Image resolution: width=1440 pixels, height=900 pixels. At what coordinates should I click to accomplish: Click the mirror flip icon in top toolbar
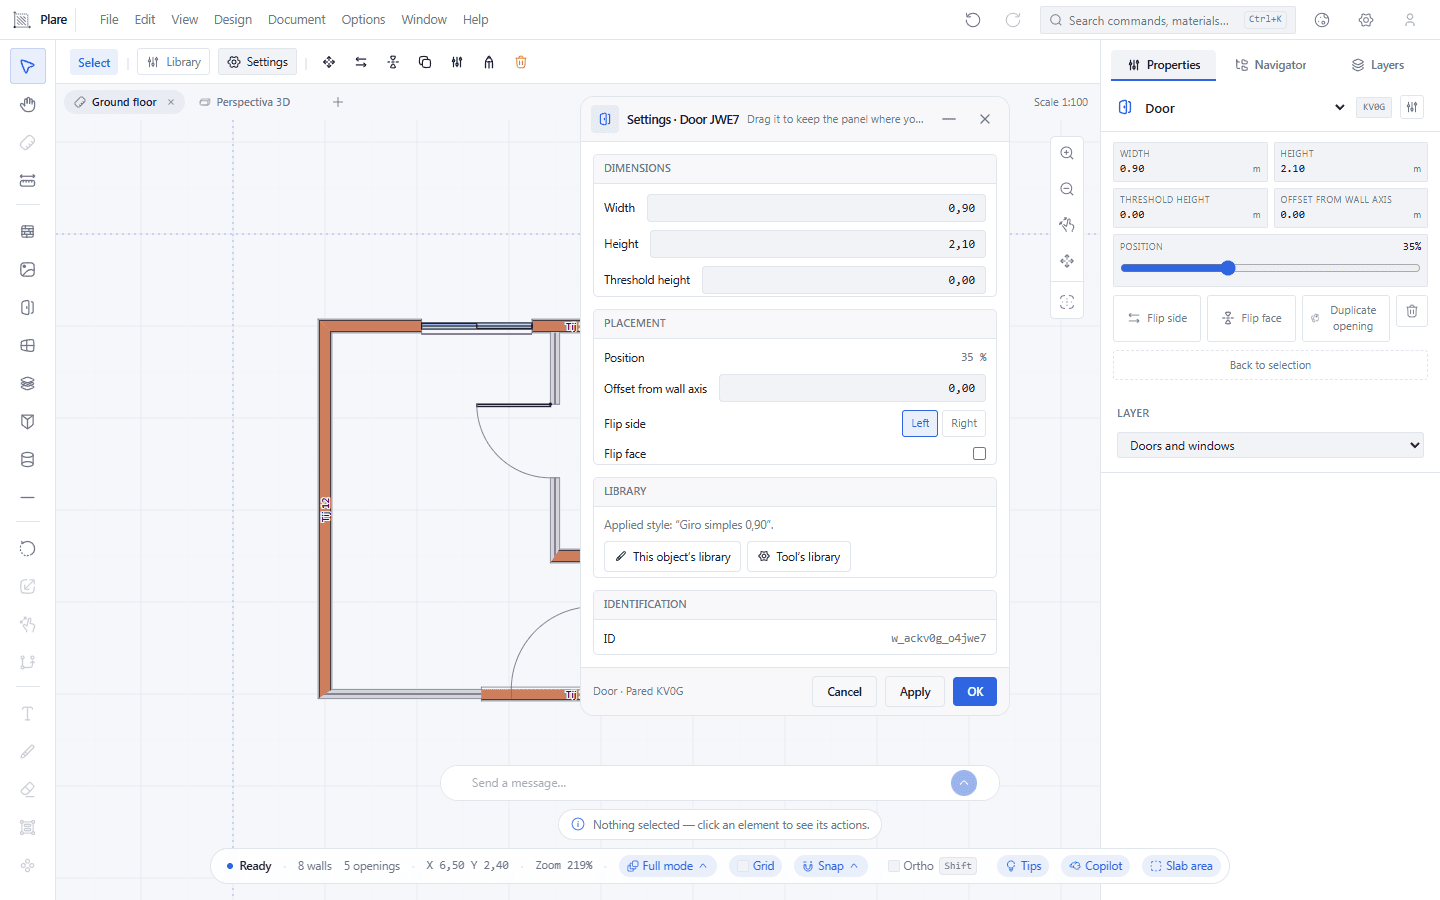(x=393, y=62)
